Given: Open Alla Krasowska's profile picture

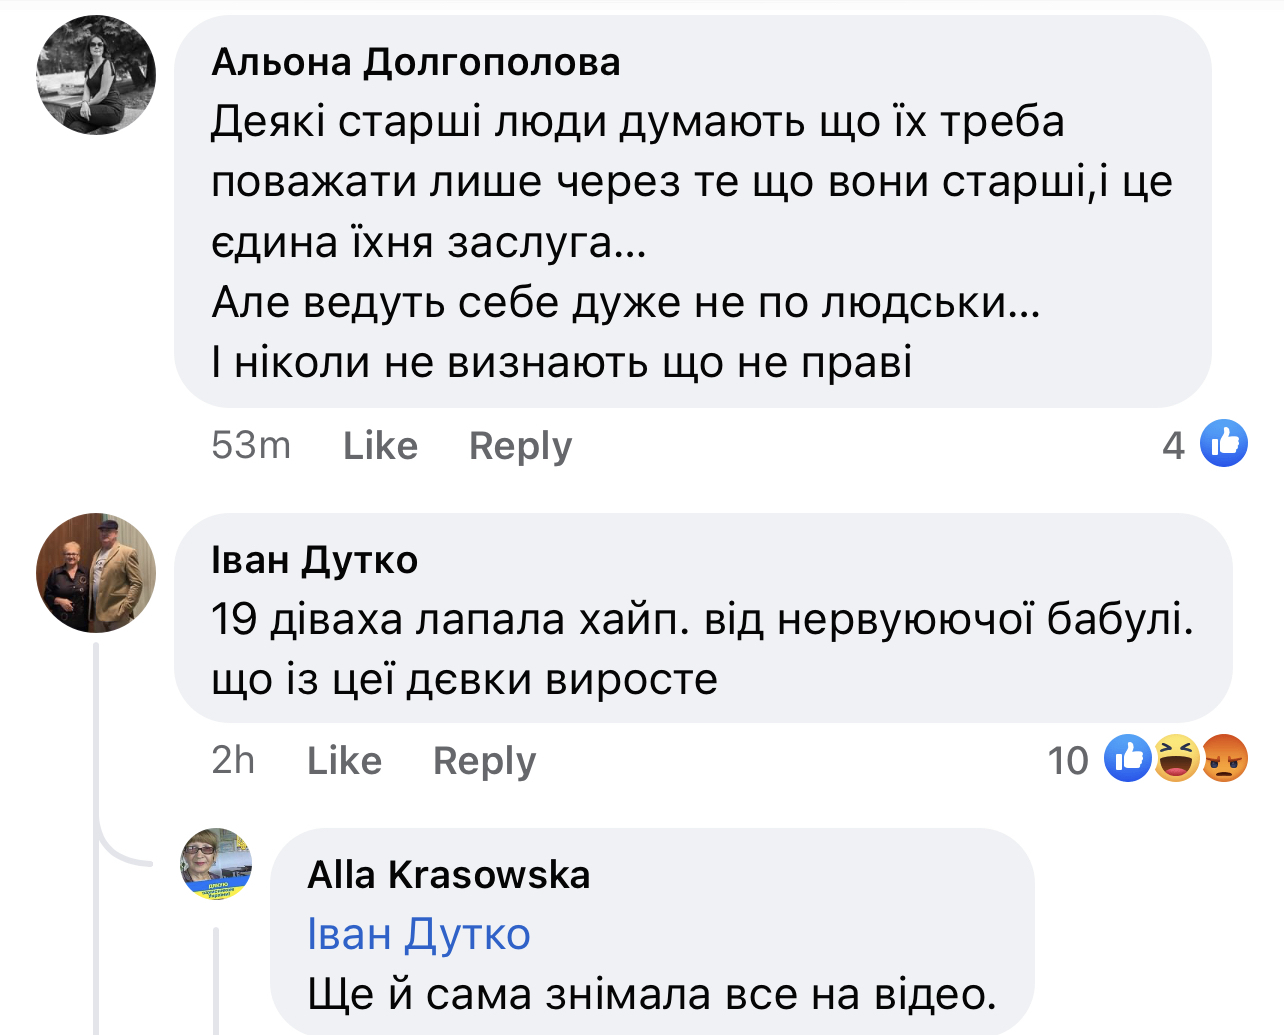Looking at the screenshot, I should (216, 864).
